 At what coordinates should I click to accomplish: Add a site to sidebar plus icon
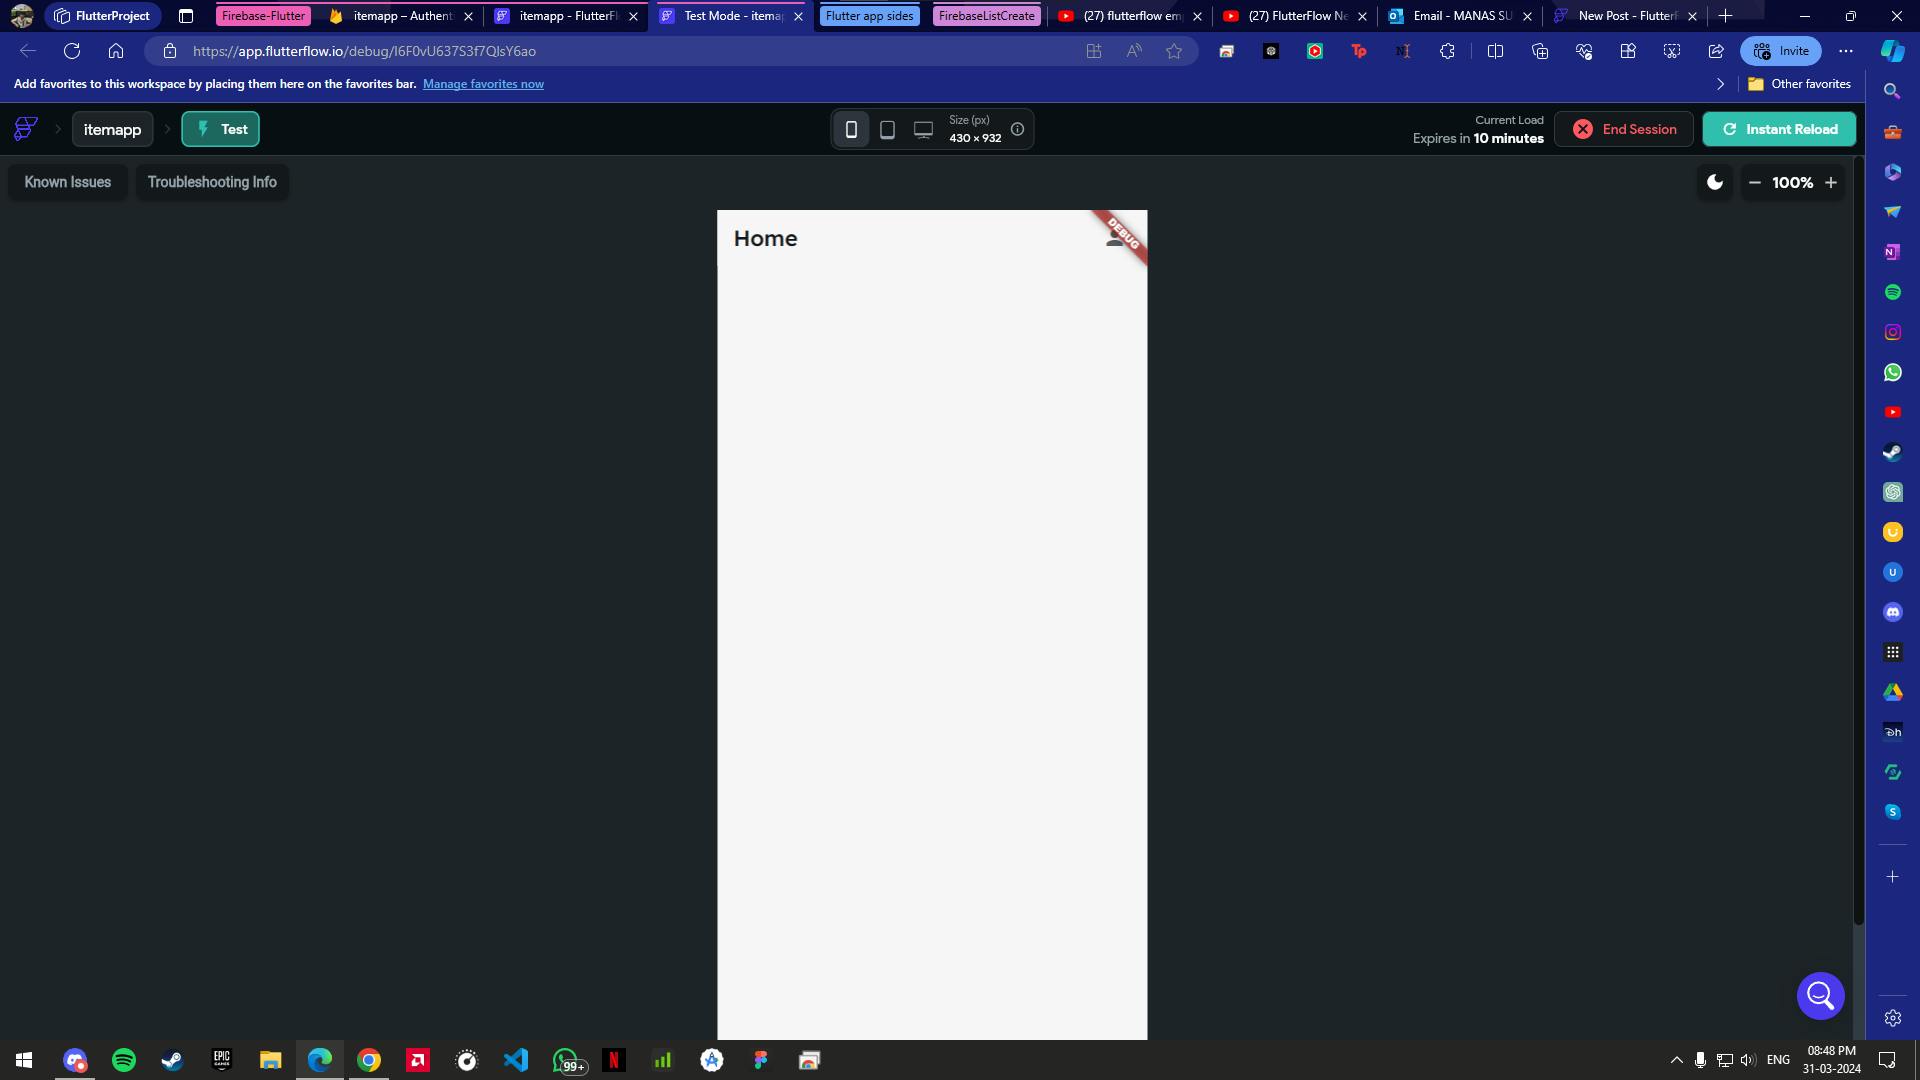tap(1892, 877)
